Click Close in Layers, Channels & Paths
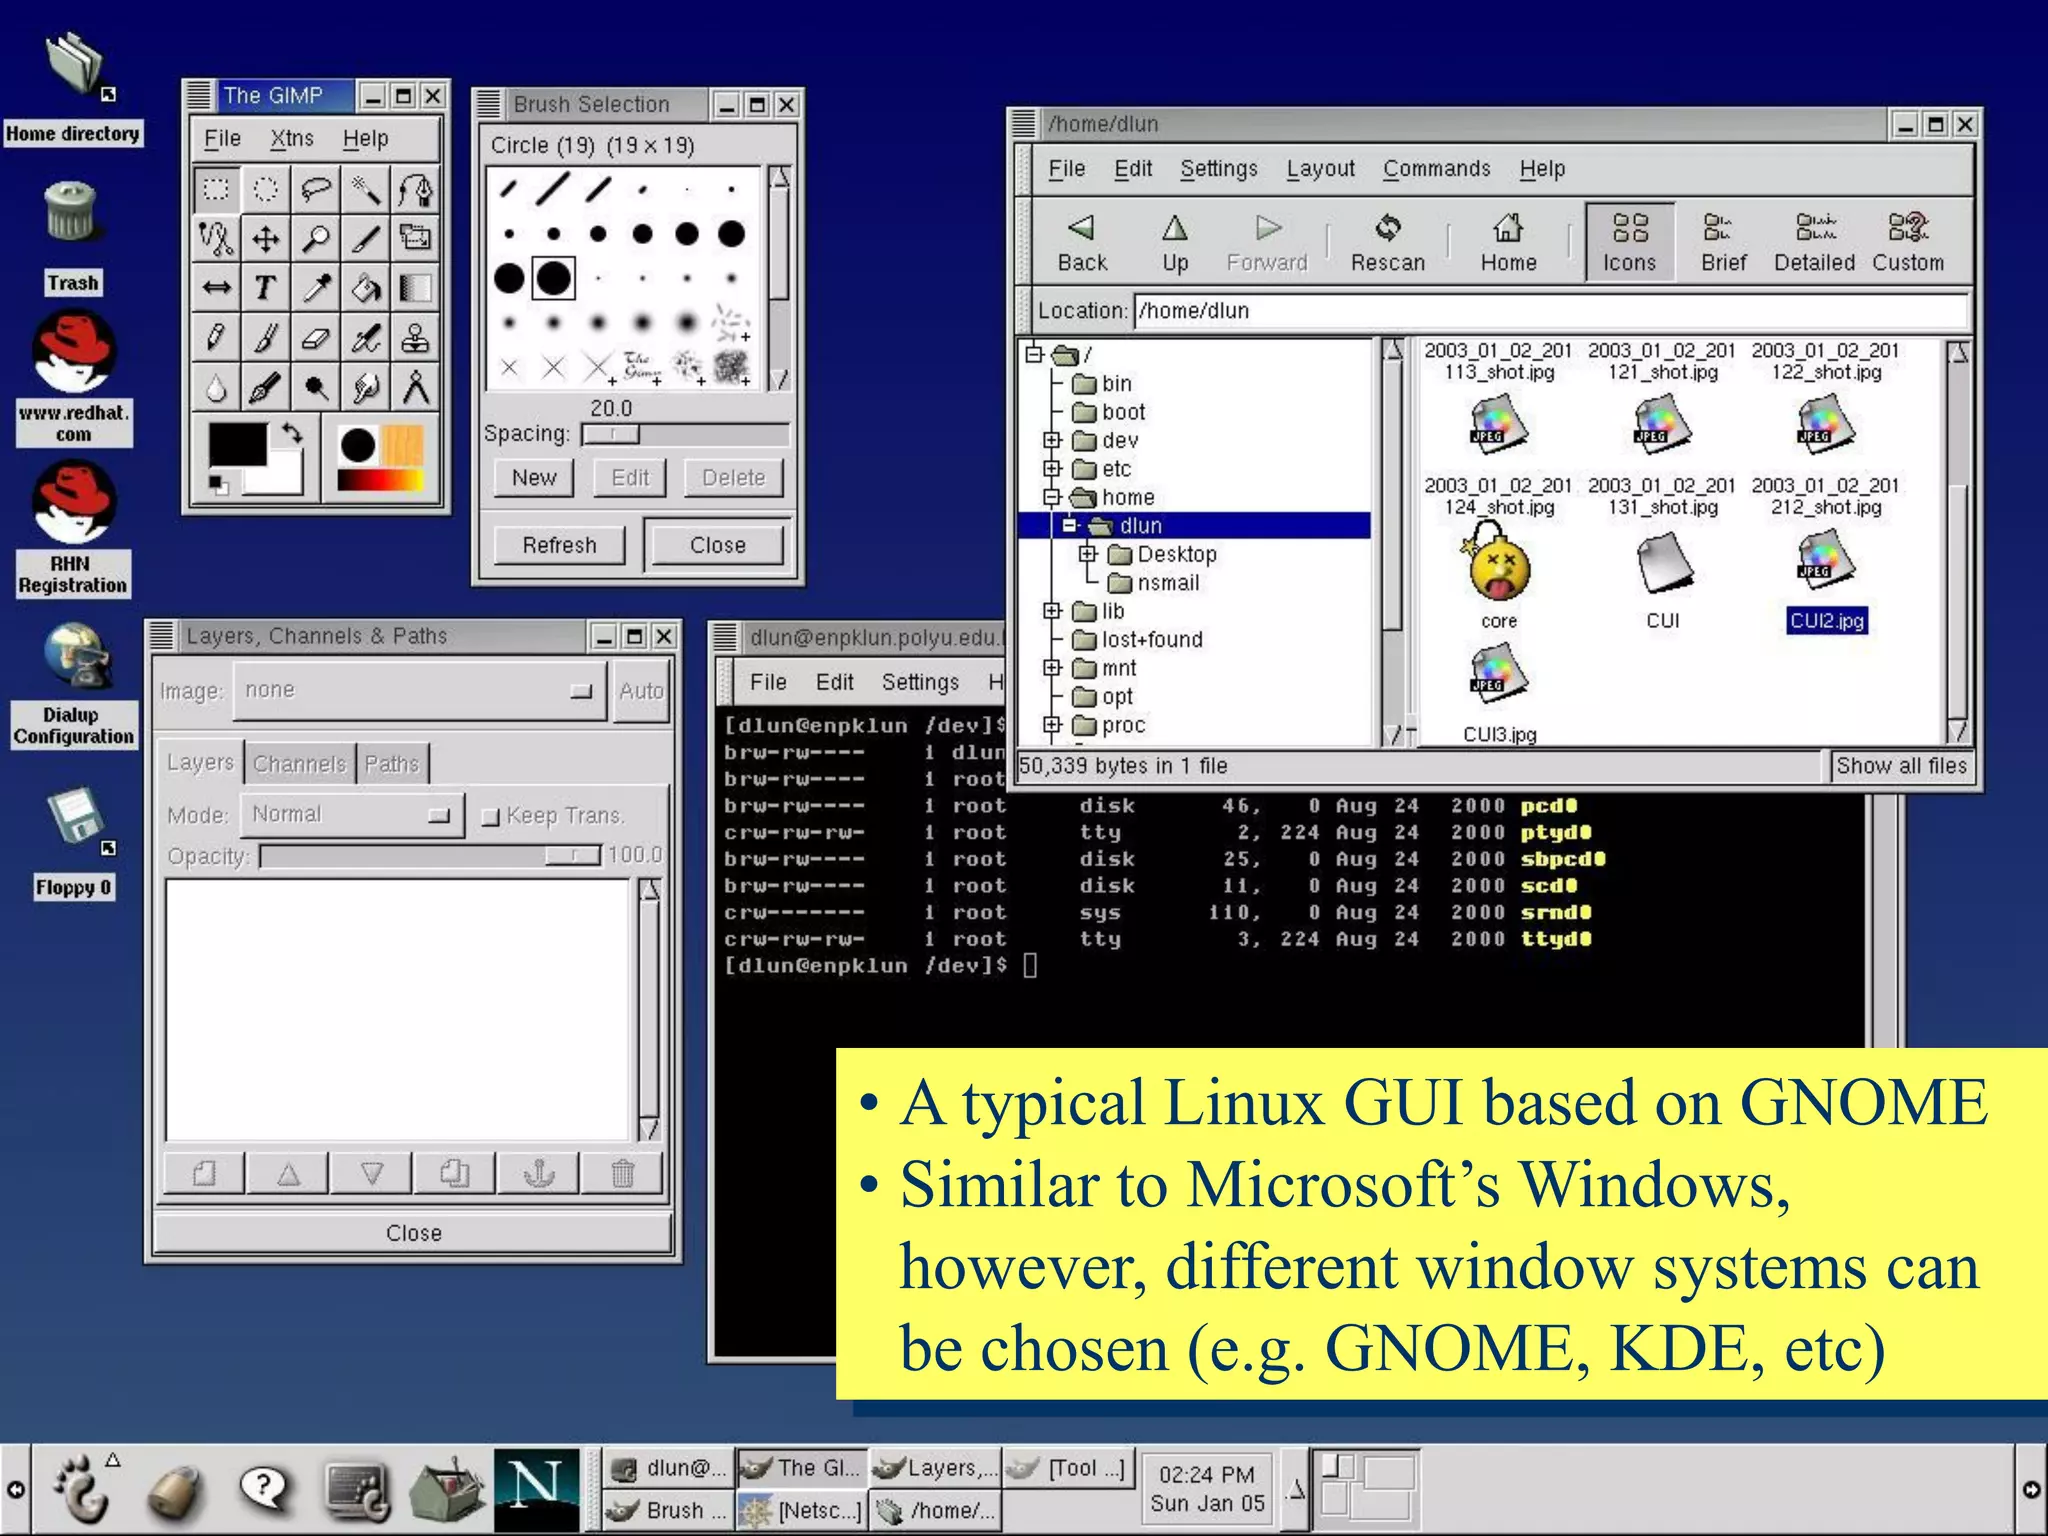This screenshot has width=2048, height=1536. tap(413, 1233)
